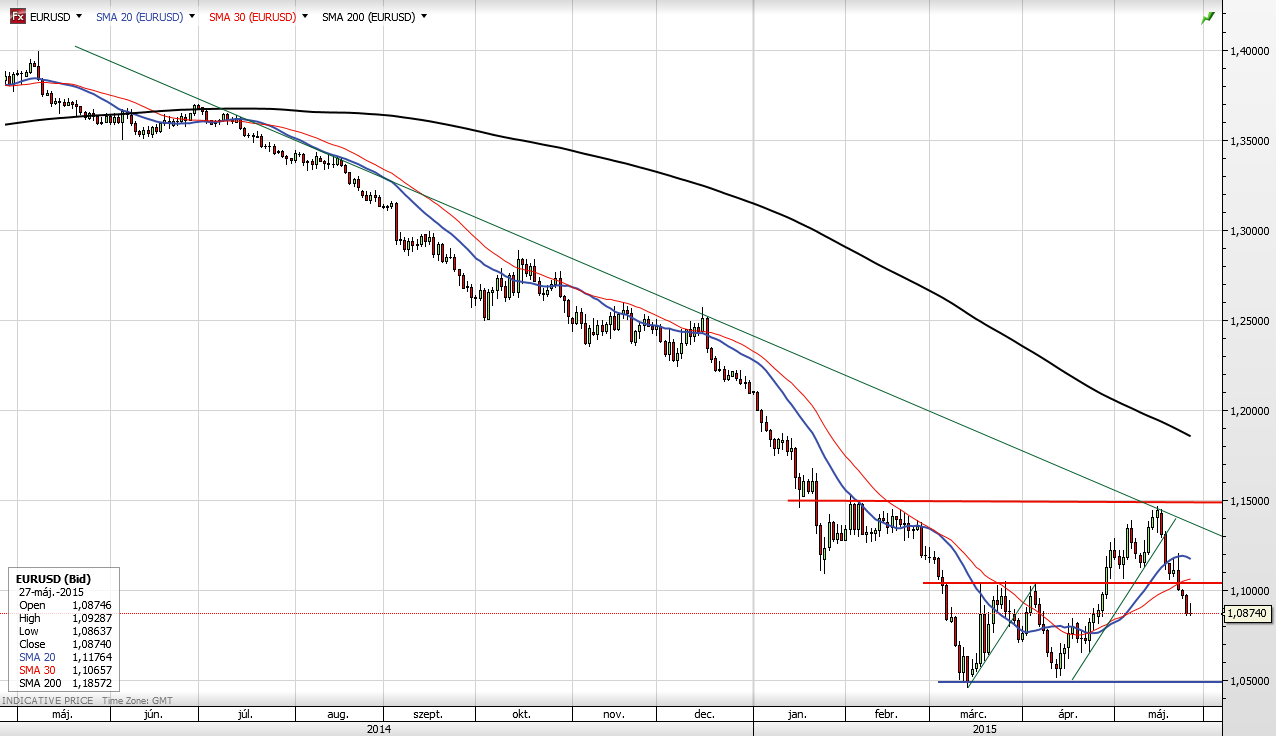This screenshot has height=736, width=1276.
Task: Click the SMA 20 value 1,11764 in the info box
Action: (x=91, y=657)
